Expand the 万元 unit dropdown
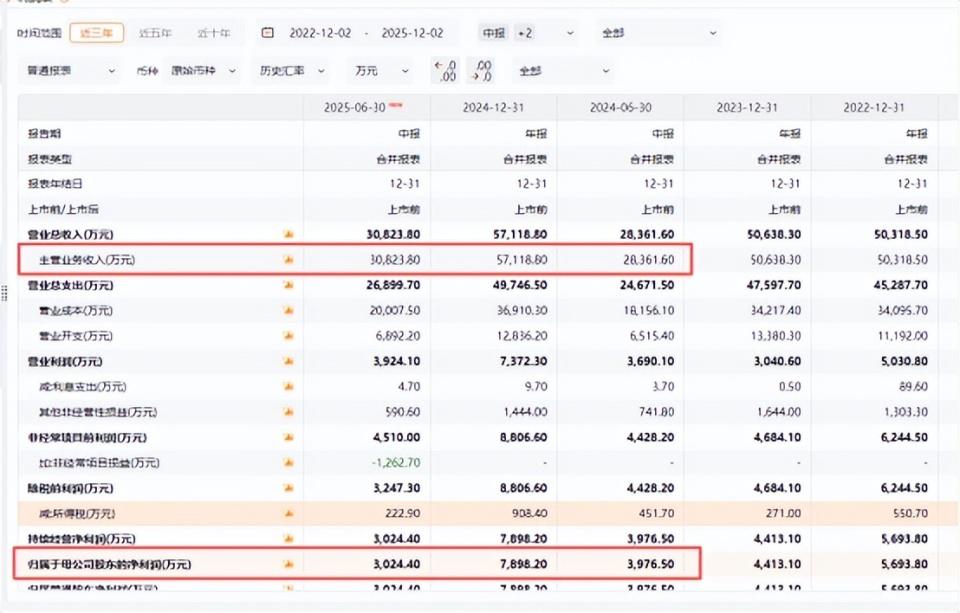 (382, 71)
